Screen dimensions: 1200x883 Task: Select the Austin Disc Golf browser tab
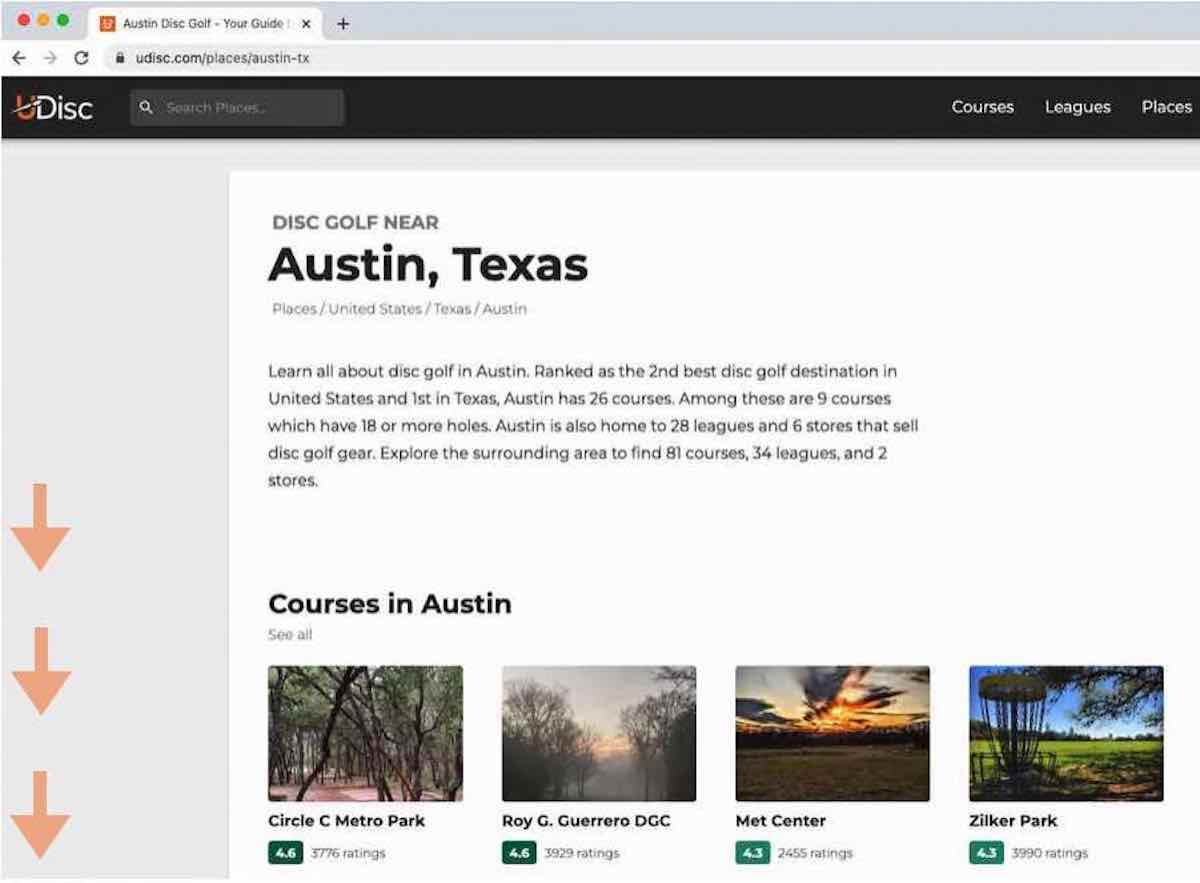click(206, 23)
